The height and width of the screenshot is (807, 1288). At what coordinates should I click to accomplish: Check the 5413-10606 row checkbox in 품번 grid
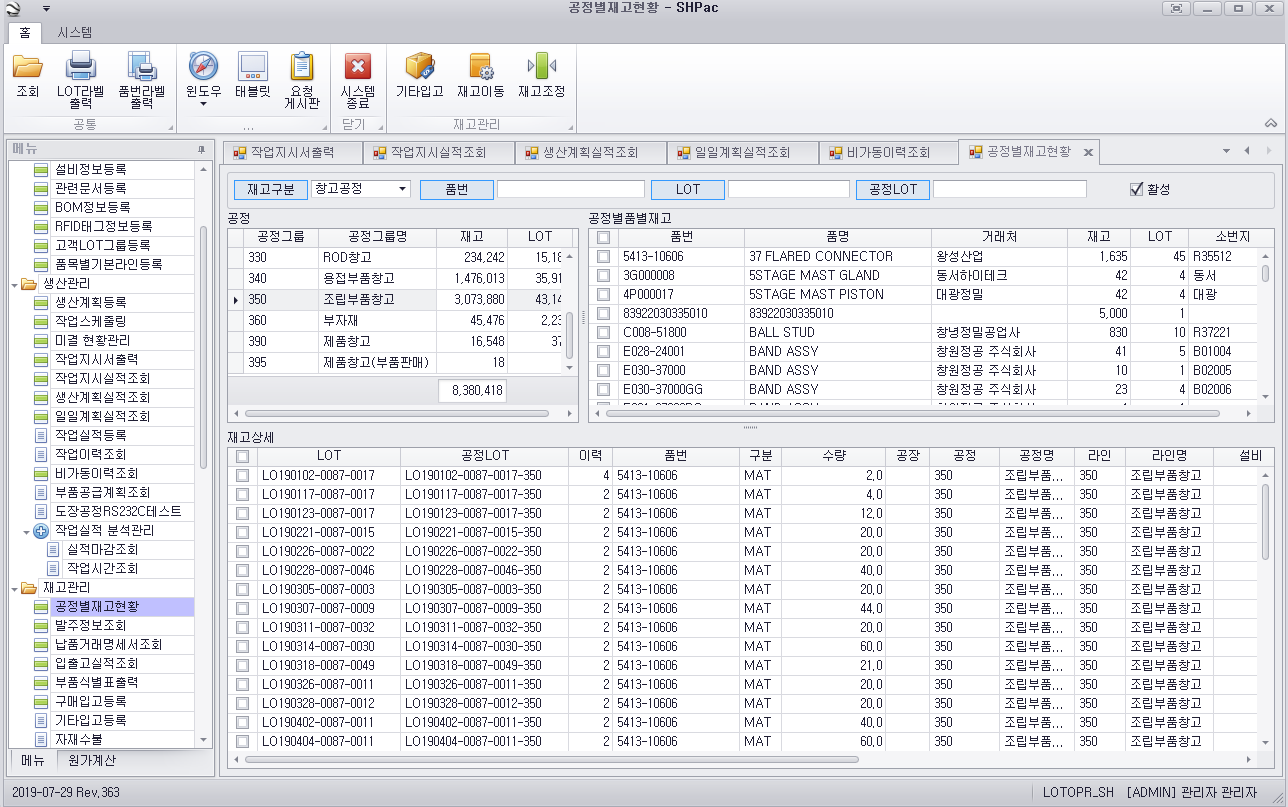coord(603,256)
